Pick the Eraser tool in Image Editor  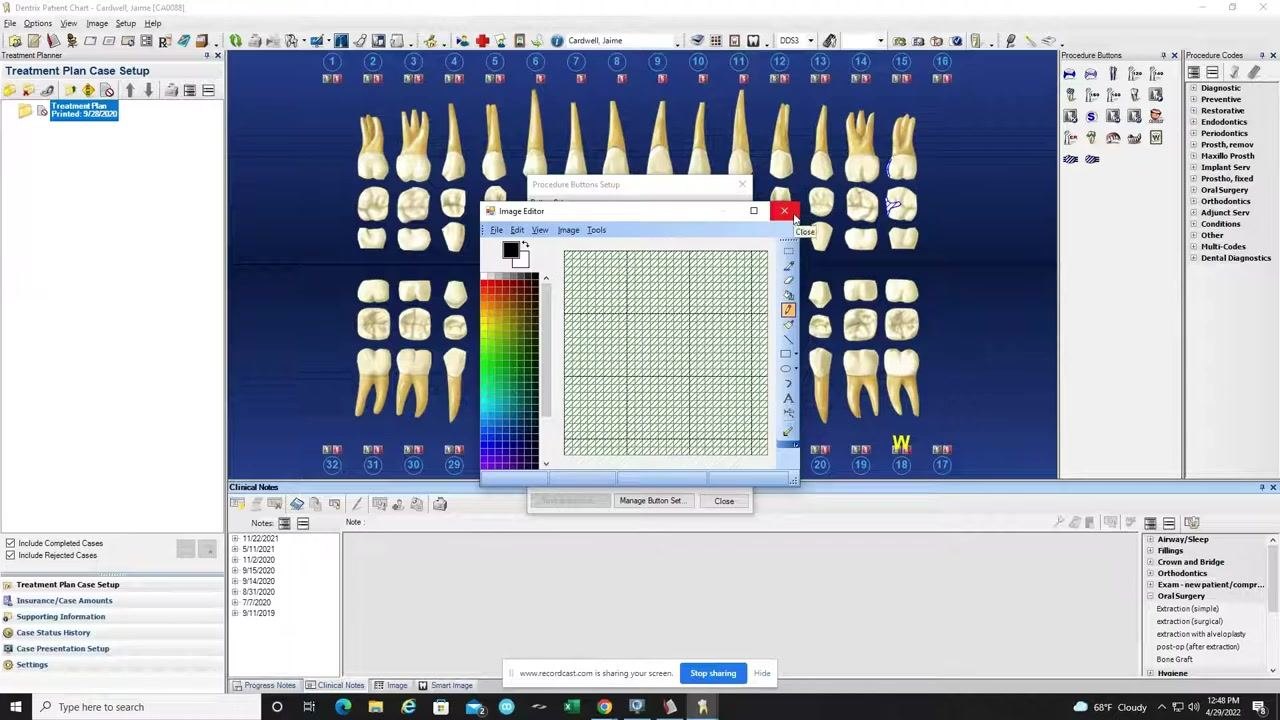(788, 281)
